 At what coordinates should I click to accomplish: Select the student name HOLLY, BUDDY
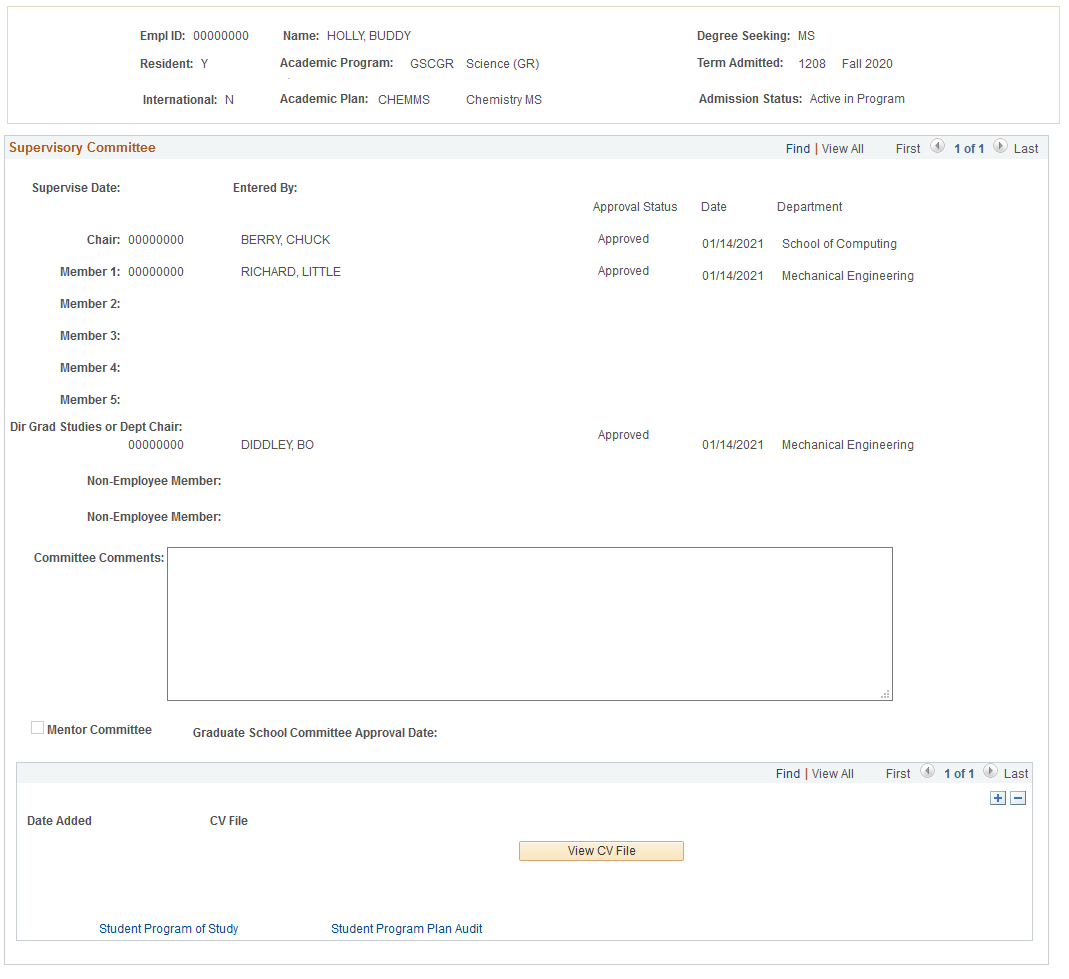(369, 35)
